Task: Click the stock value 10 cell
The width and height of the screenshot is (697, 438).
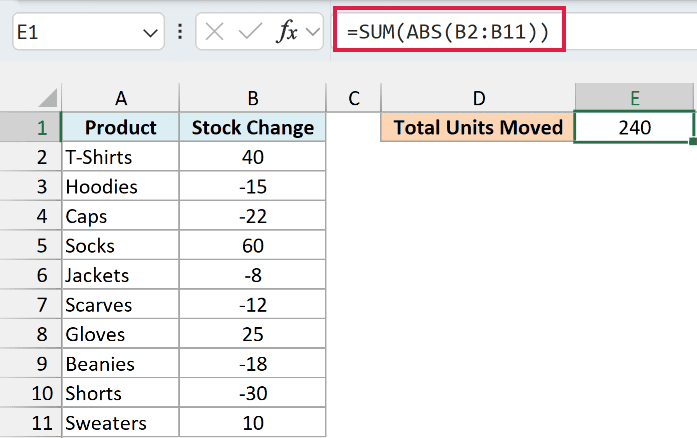Action: pyautogui.click(x=252, y=422)
